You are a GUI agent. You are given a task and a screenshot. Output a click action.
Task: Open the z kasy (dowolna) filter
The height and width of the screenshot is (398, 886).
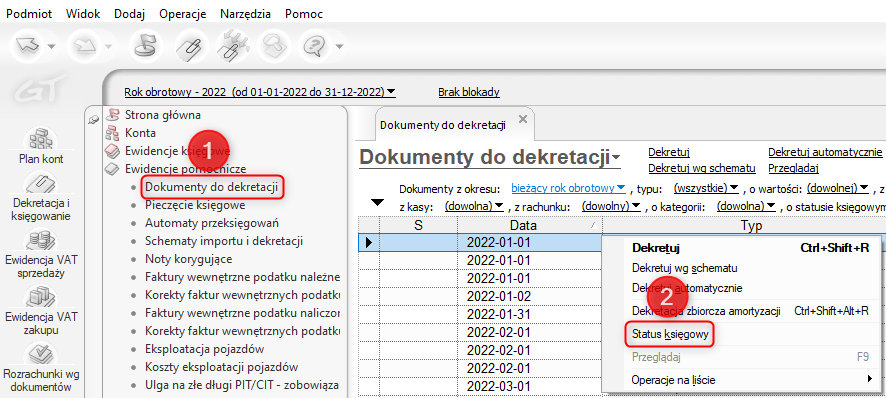point(474,206)
